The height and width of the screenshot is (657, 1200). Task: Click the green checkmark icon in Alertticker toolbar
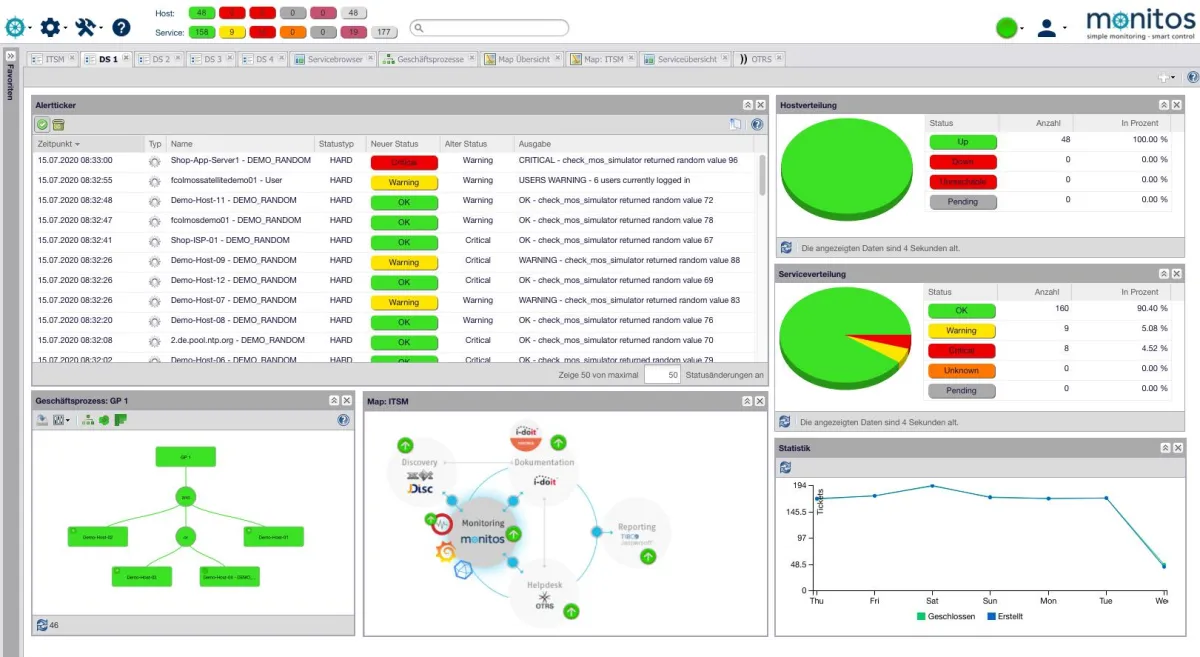coord(42,124)
